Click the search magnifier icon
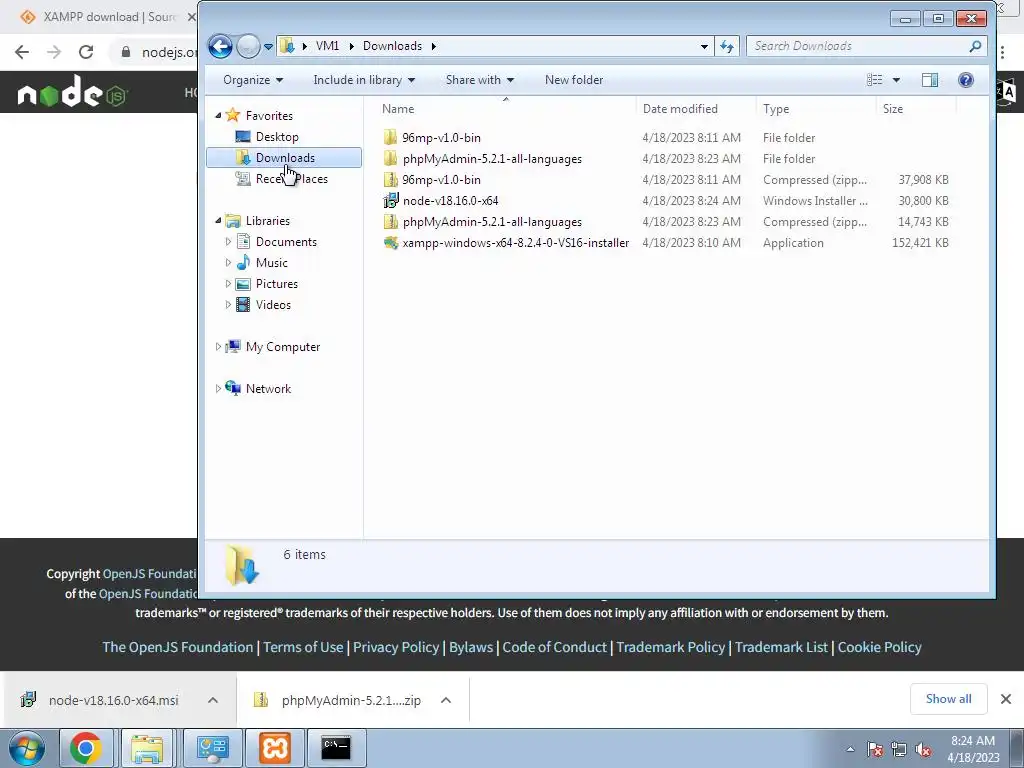The width and height of the screenshot is (1024, 768). click(975, 46)
